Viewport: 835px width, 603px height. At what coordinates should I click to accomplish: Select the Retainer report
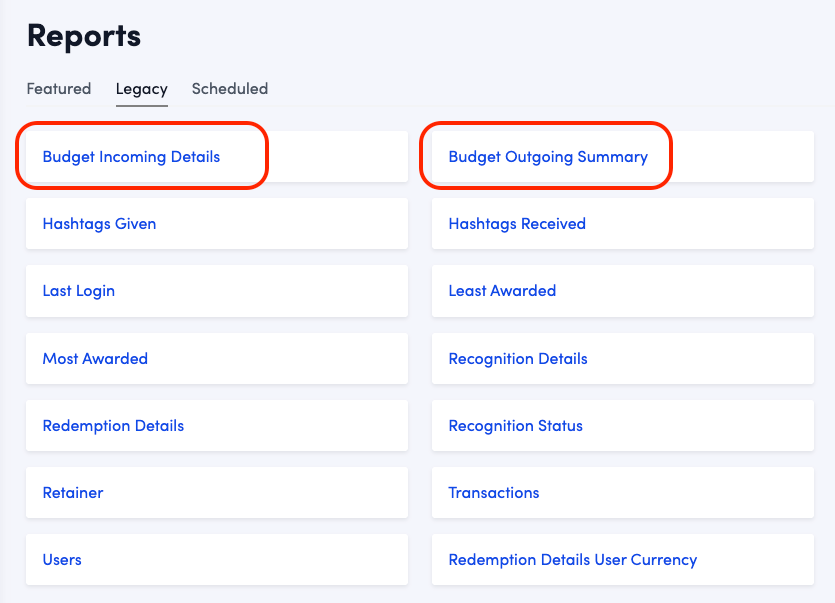(x=73, y=493)
